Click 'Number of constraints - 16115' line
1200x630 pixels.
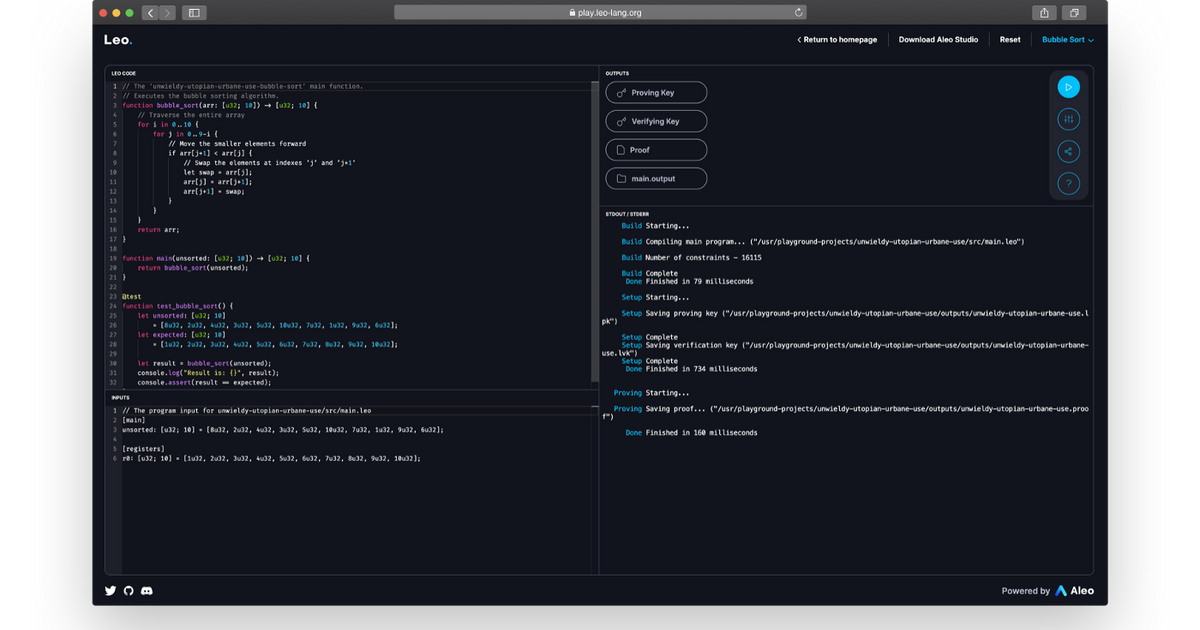[691, 258]
